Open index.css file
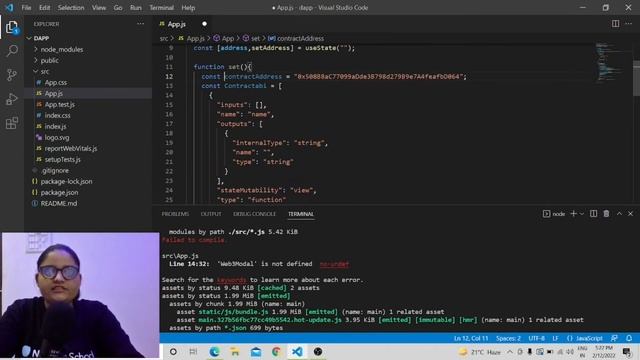The height and width of the screenshot is (360, 640). pyautogui.click(x=58, y=116)
